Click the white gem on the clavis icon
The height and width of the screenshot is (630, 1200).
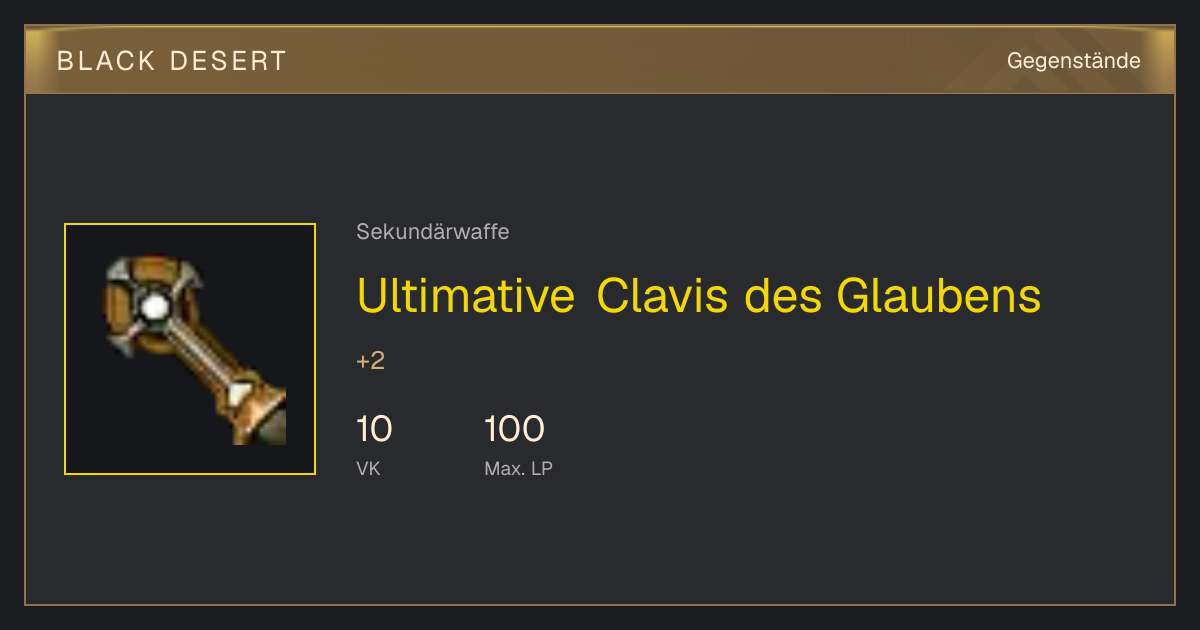point(153,307)
